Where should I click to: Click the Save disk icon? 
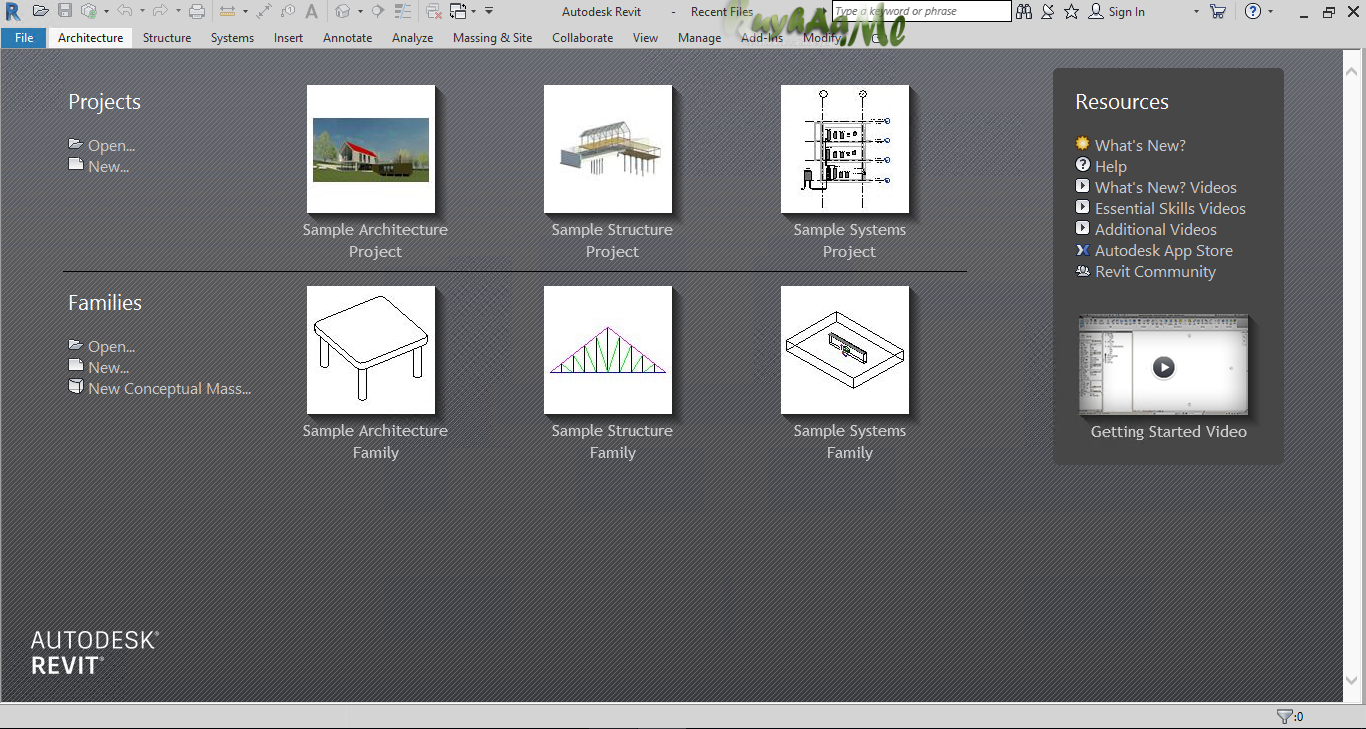(x=65, y=11)
